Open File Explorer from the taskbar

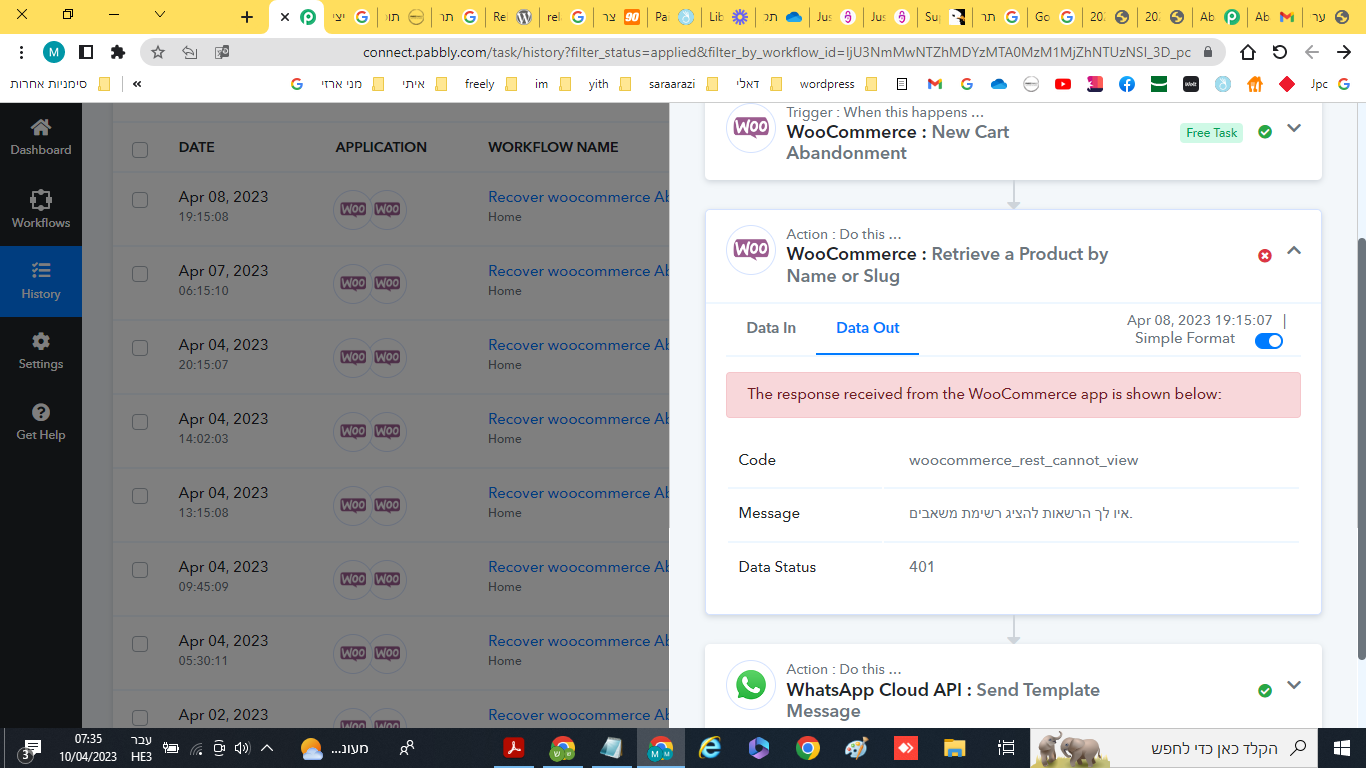pyautogui.click(x=955, y=747)
